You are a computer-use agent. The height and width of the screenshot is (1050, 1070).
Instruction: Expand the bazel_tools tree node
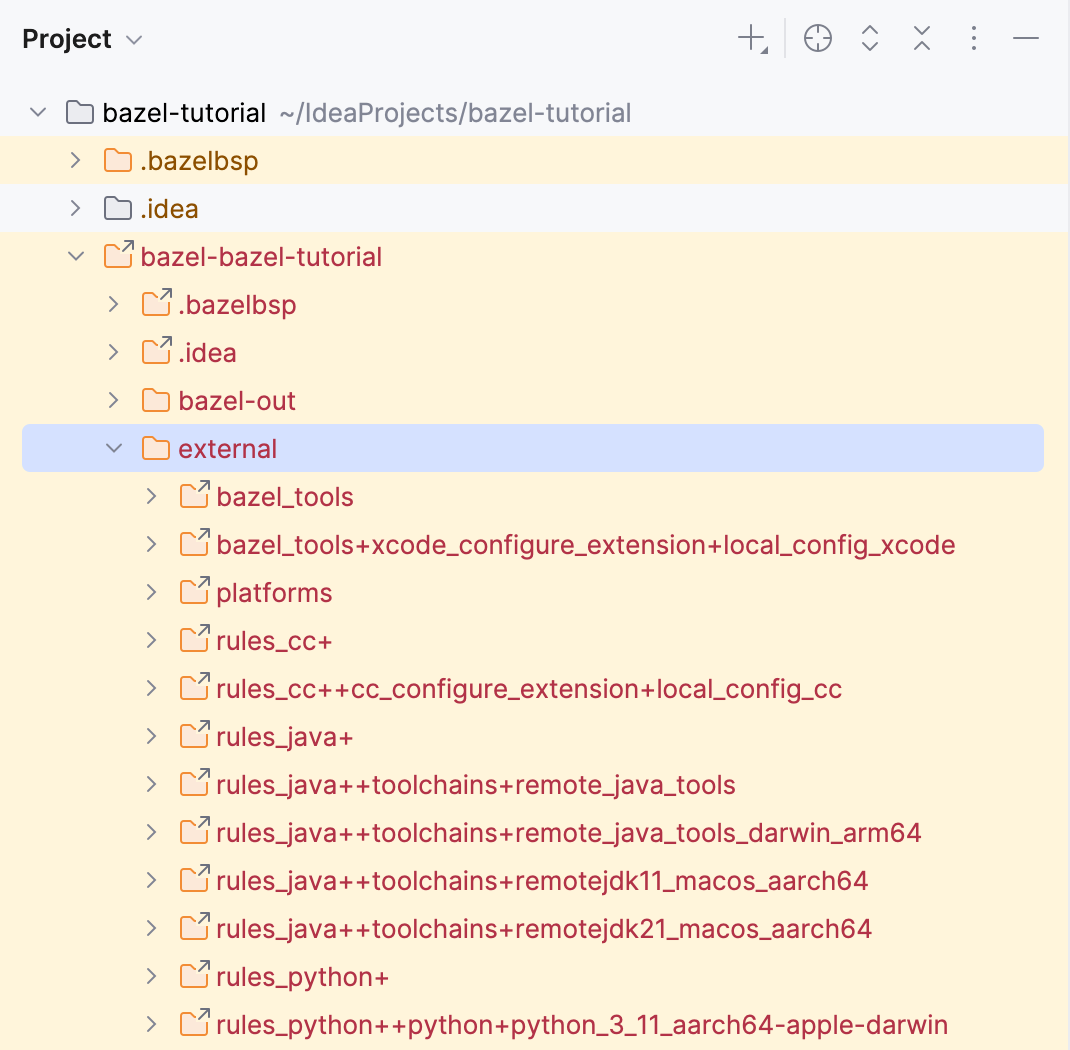pos(151,496)
